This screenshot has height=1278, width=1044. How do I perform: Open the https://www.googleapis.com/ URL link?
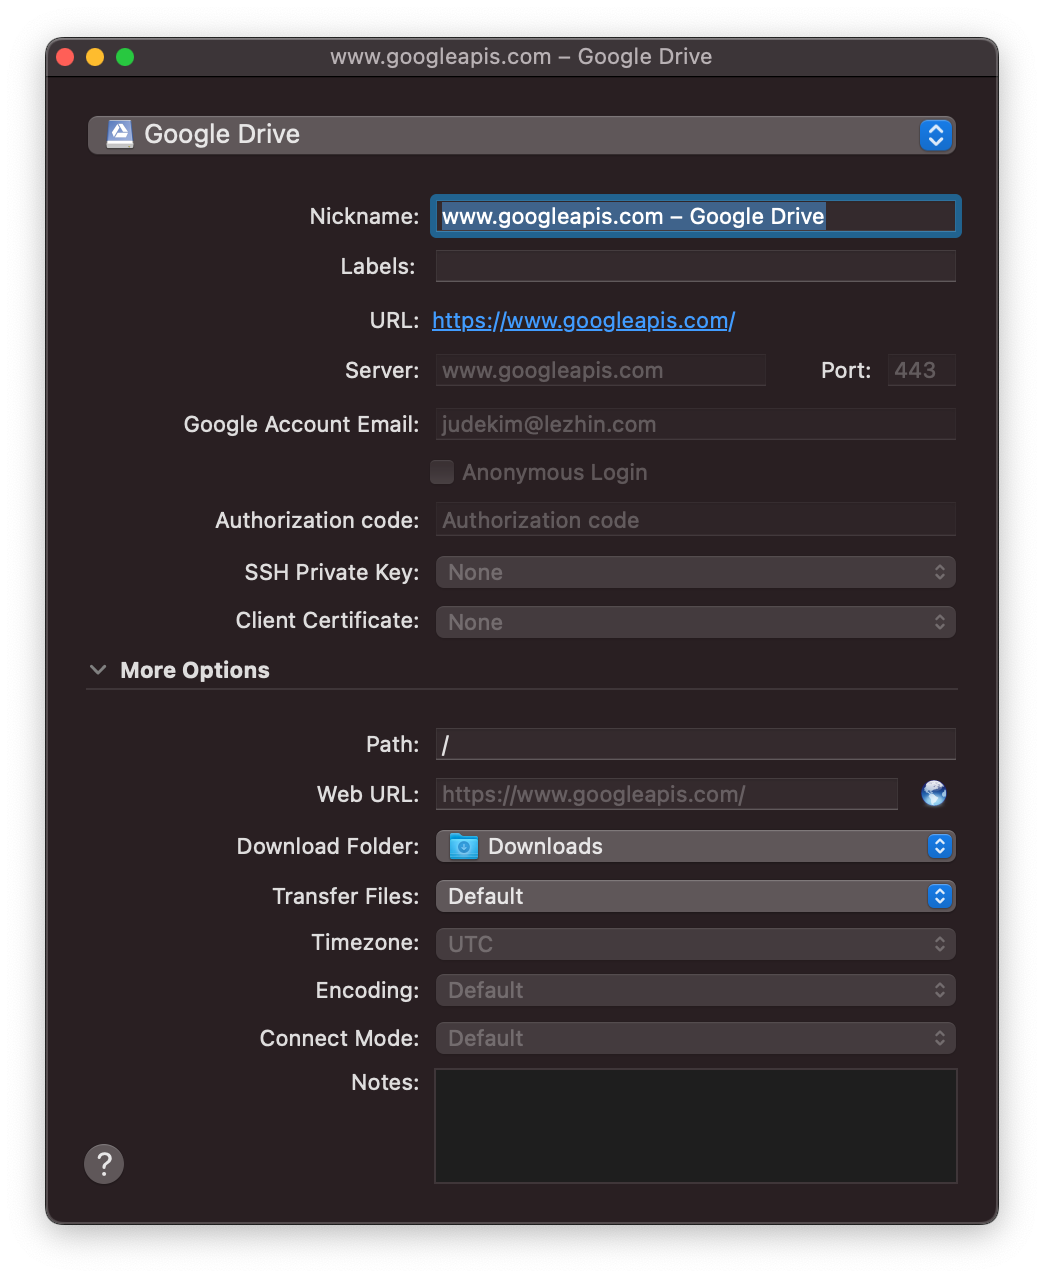coord(584,320)
